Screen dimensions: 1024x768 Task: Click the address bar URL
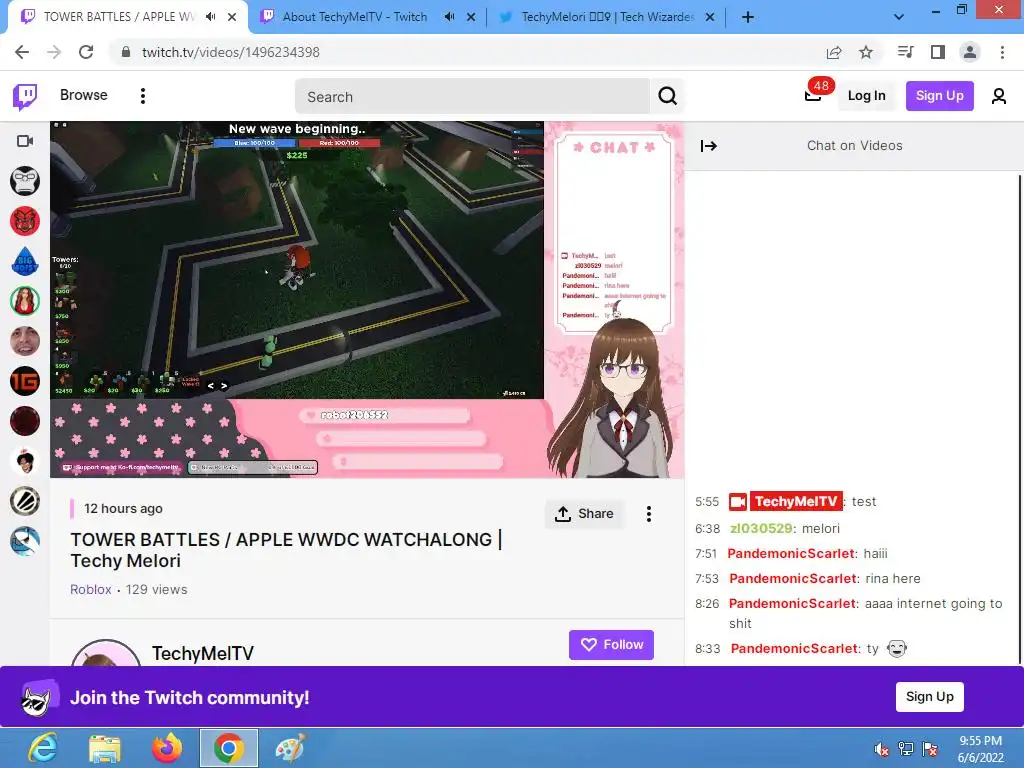(231, 52)
